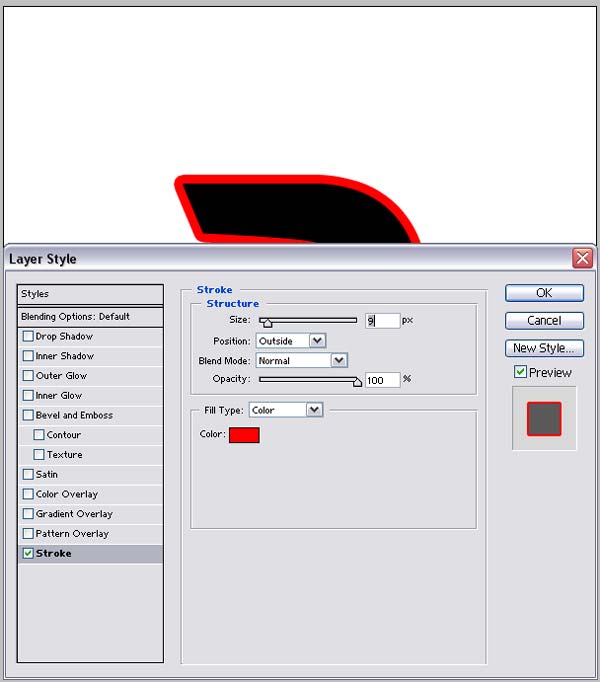Tick the Outer Glow checkbox
The height and width of the screenshot is (682, 600).
[x=28, y=375]
